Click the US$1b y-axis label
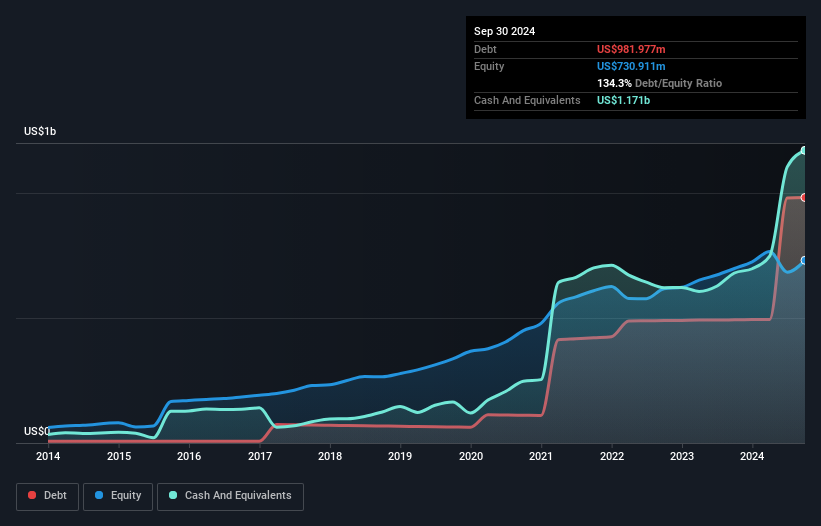 point(40,131)
